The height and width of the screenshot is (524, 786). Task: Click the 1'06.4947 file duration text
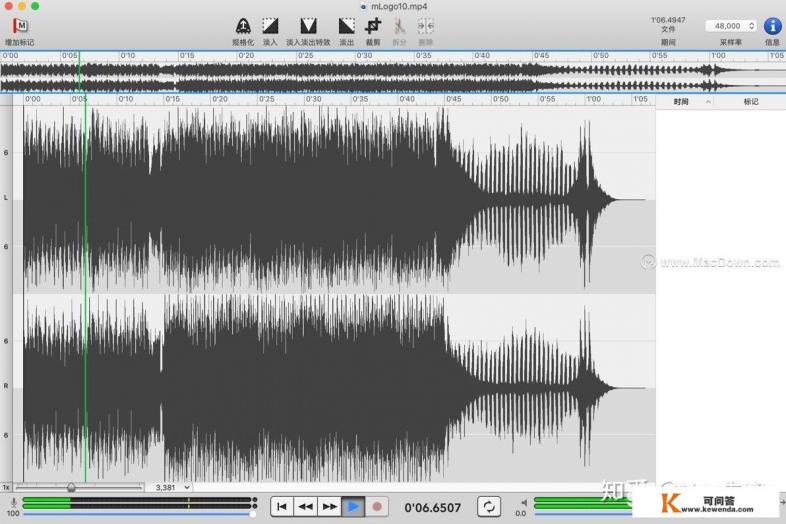(x=668, y=20)
